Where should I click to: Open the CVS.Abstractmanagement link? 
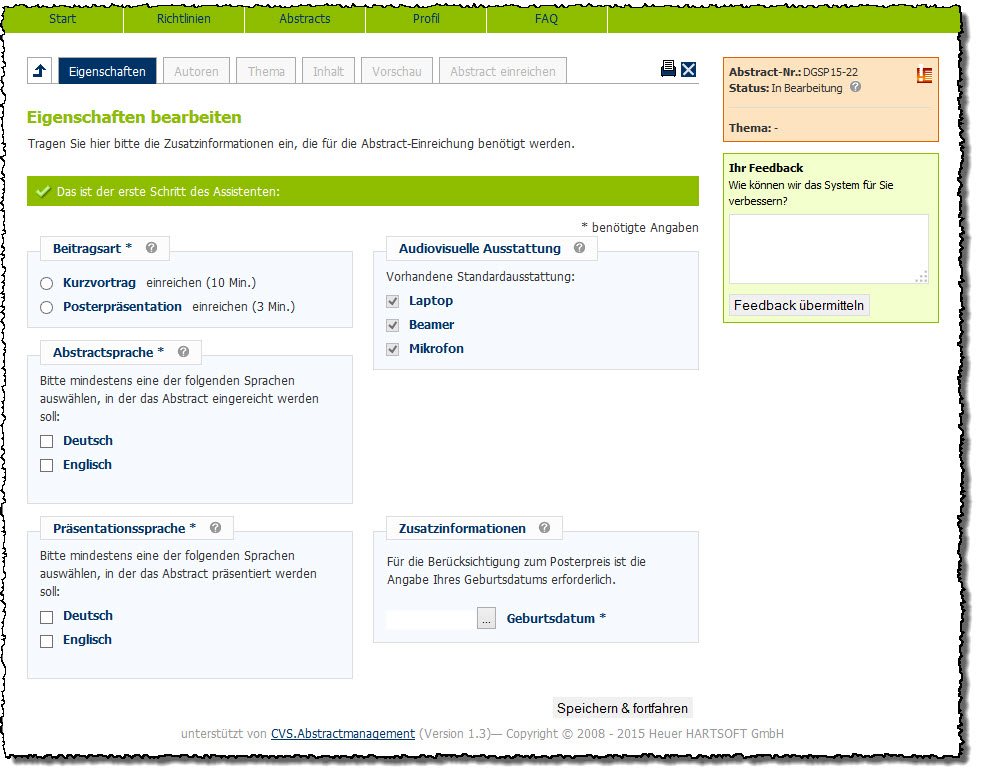(x=342, y=734)
